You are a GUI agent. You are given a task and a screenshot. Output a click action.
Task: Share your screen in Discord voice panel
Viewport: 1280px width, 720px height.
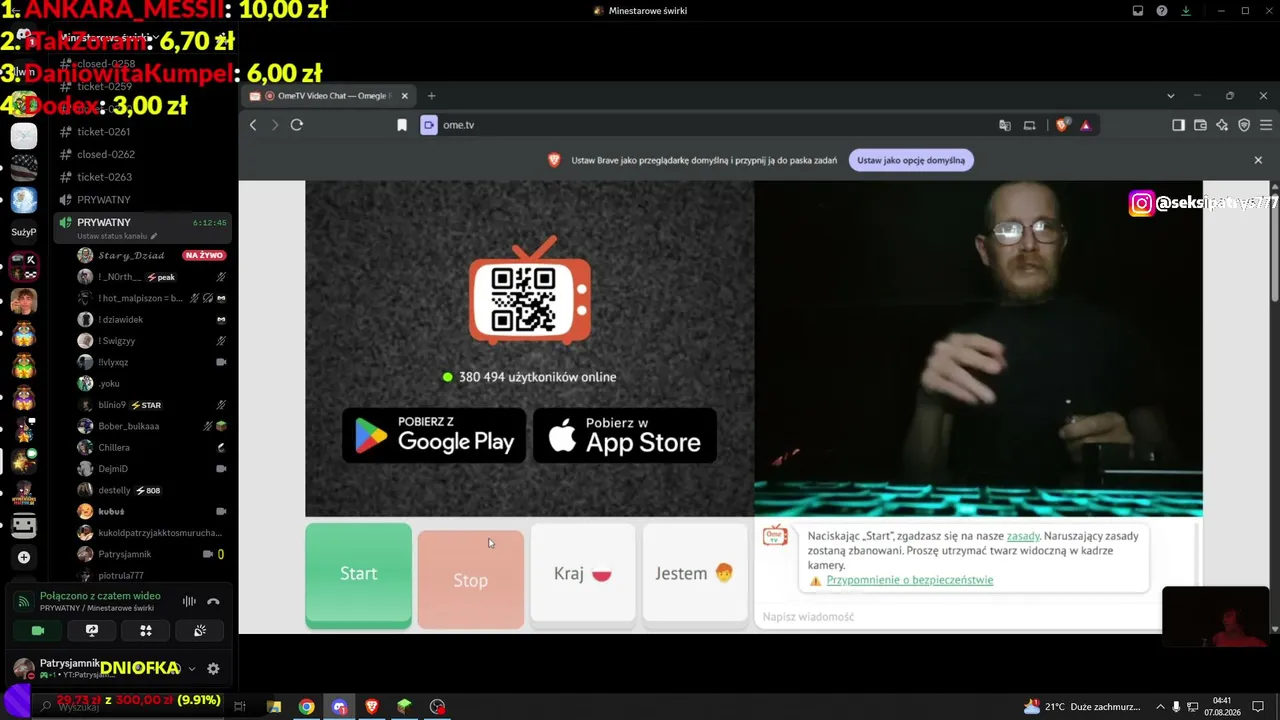(92, 630)
